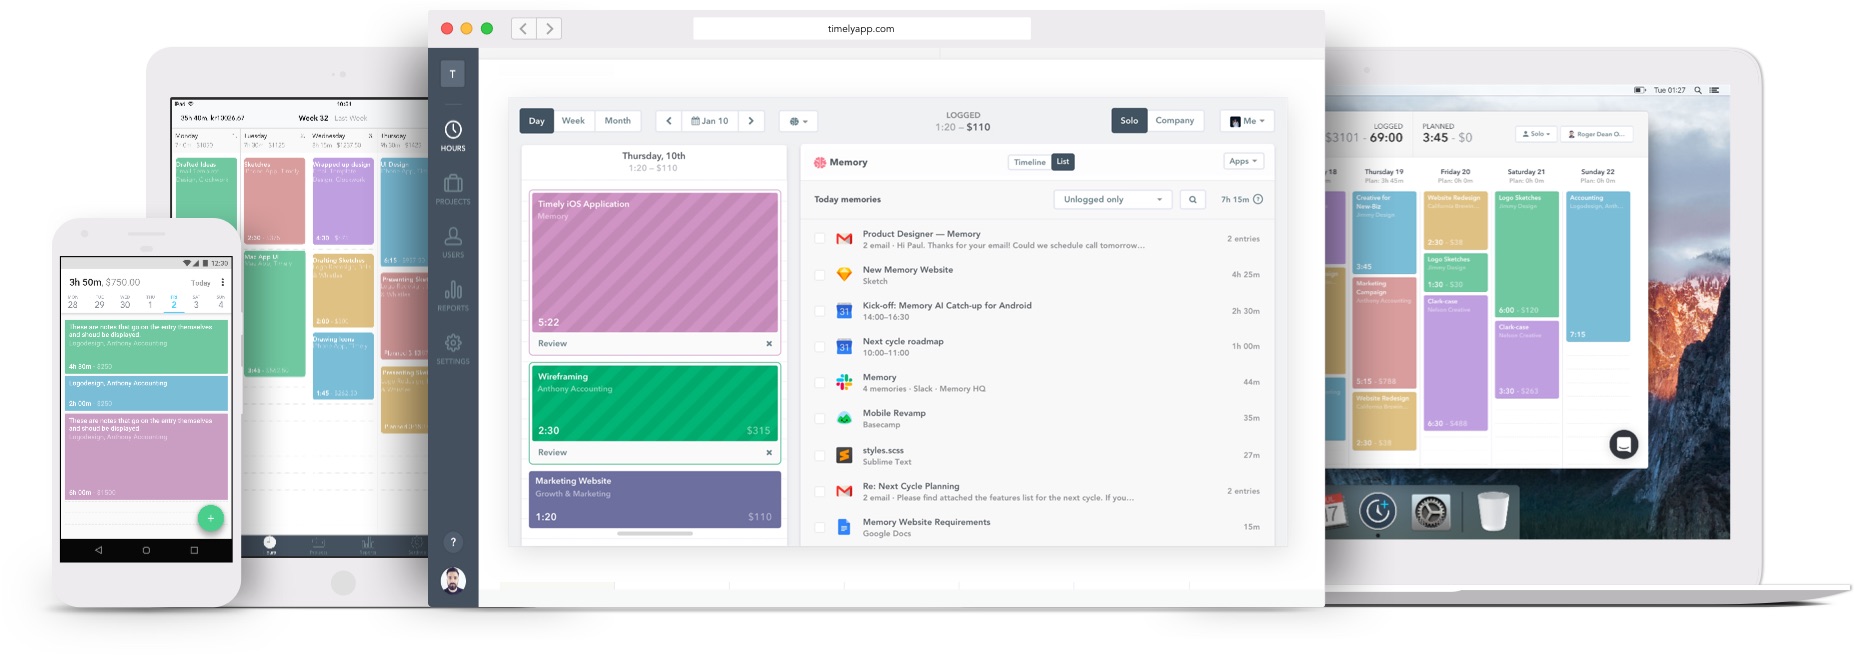Switch to the Week view tab

pyautogui.click(x=573, y=121)
